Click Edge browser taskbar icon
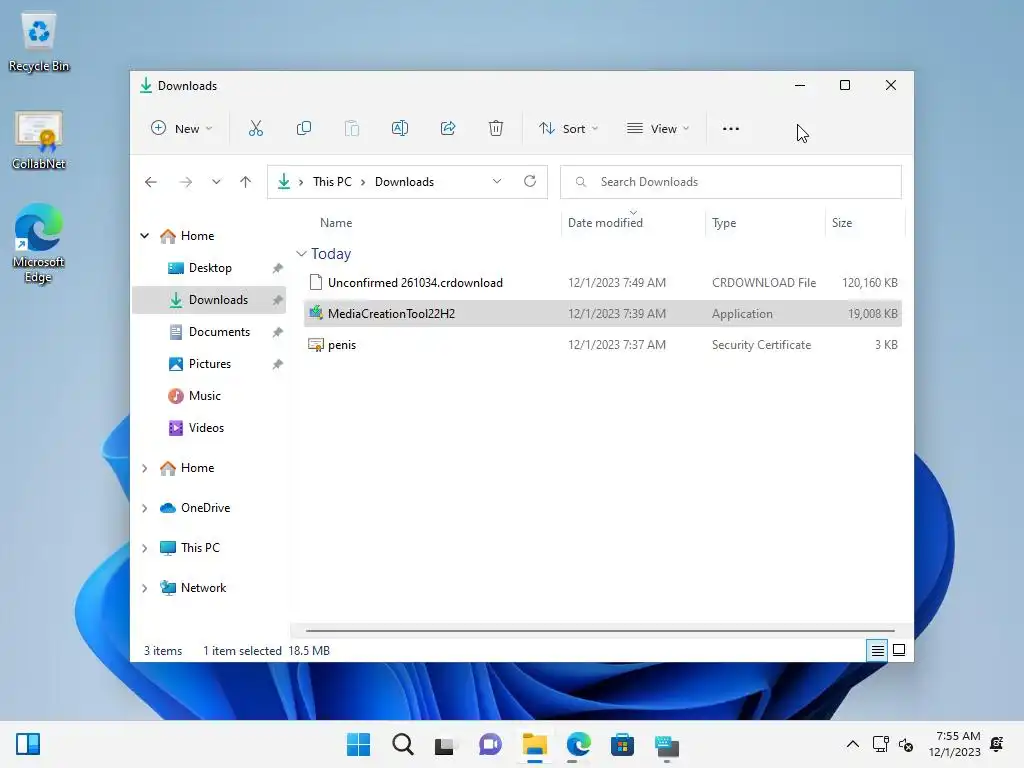 (579, 744)
